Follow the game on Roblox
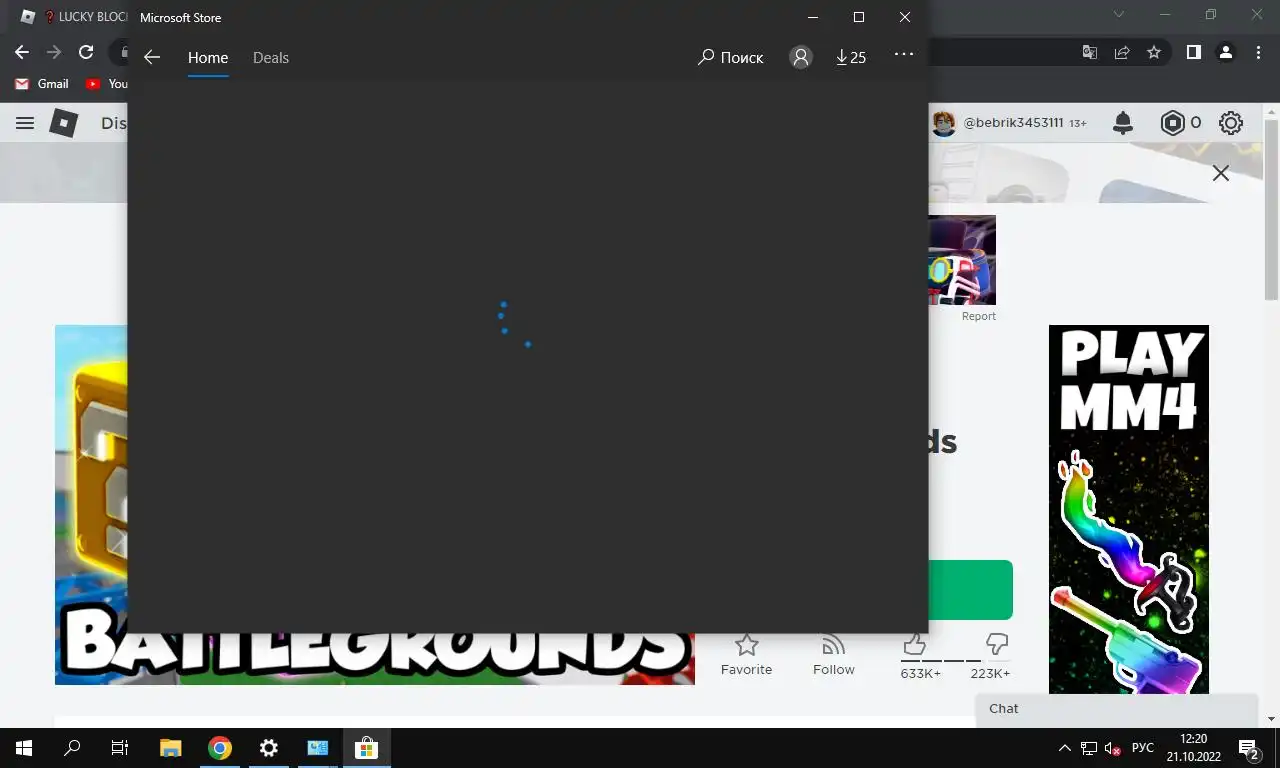 tap(834, 655)
